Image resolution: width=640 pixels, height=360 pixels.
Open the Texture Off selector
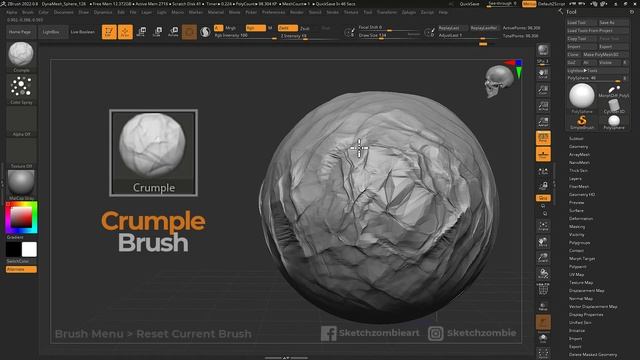[x=21, y=153]
